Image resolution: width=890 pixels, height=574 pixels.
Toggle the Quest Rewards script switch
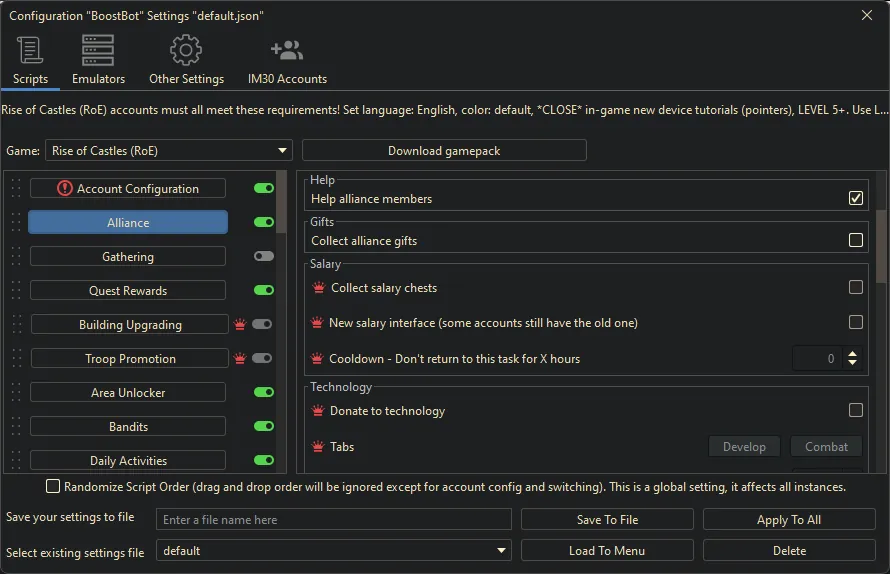click(264, 290)
